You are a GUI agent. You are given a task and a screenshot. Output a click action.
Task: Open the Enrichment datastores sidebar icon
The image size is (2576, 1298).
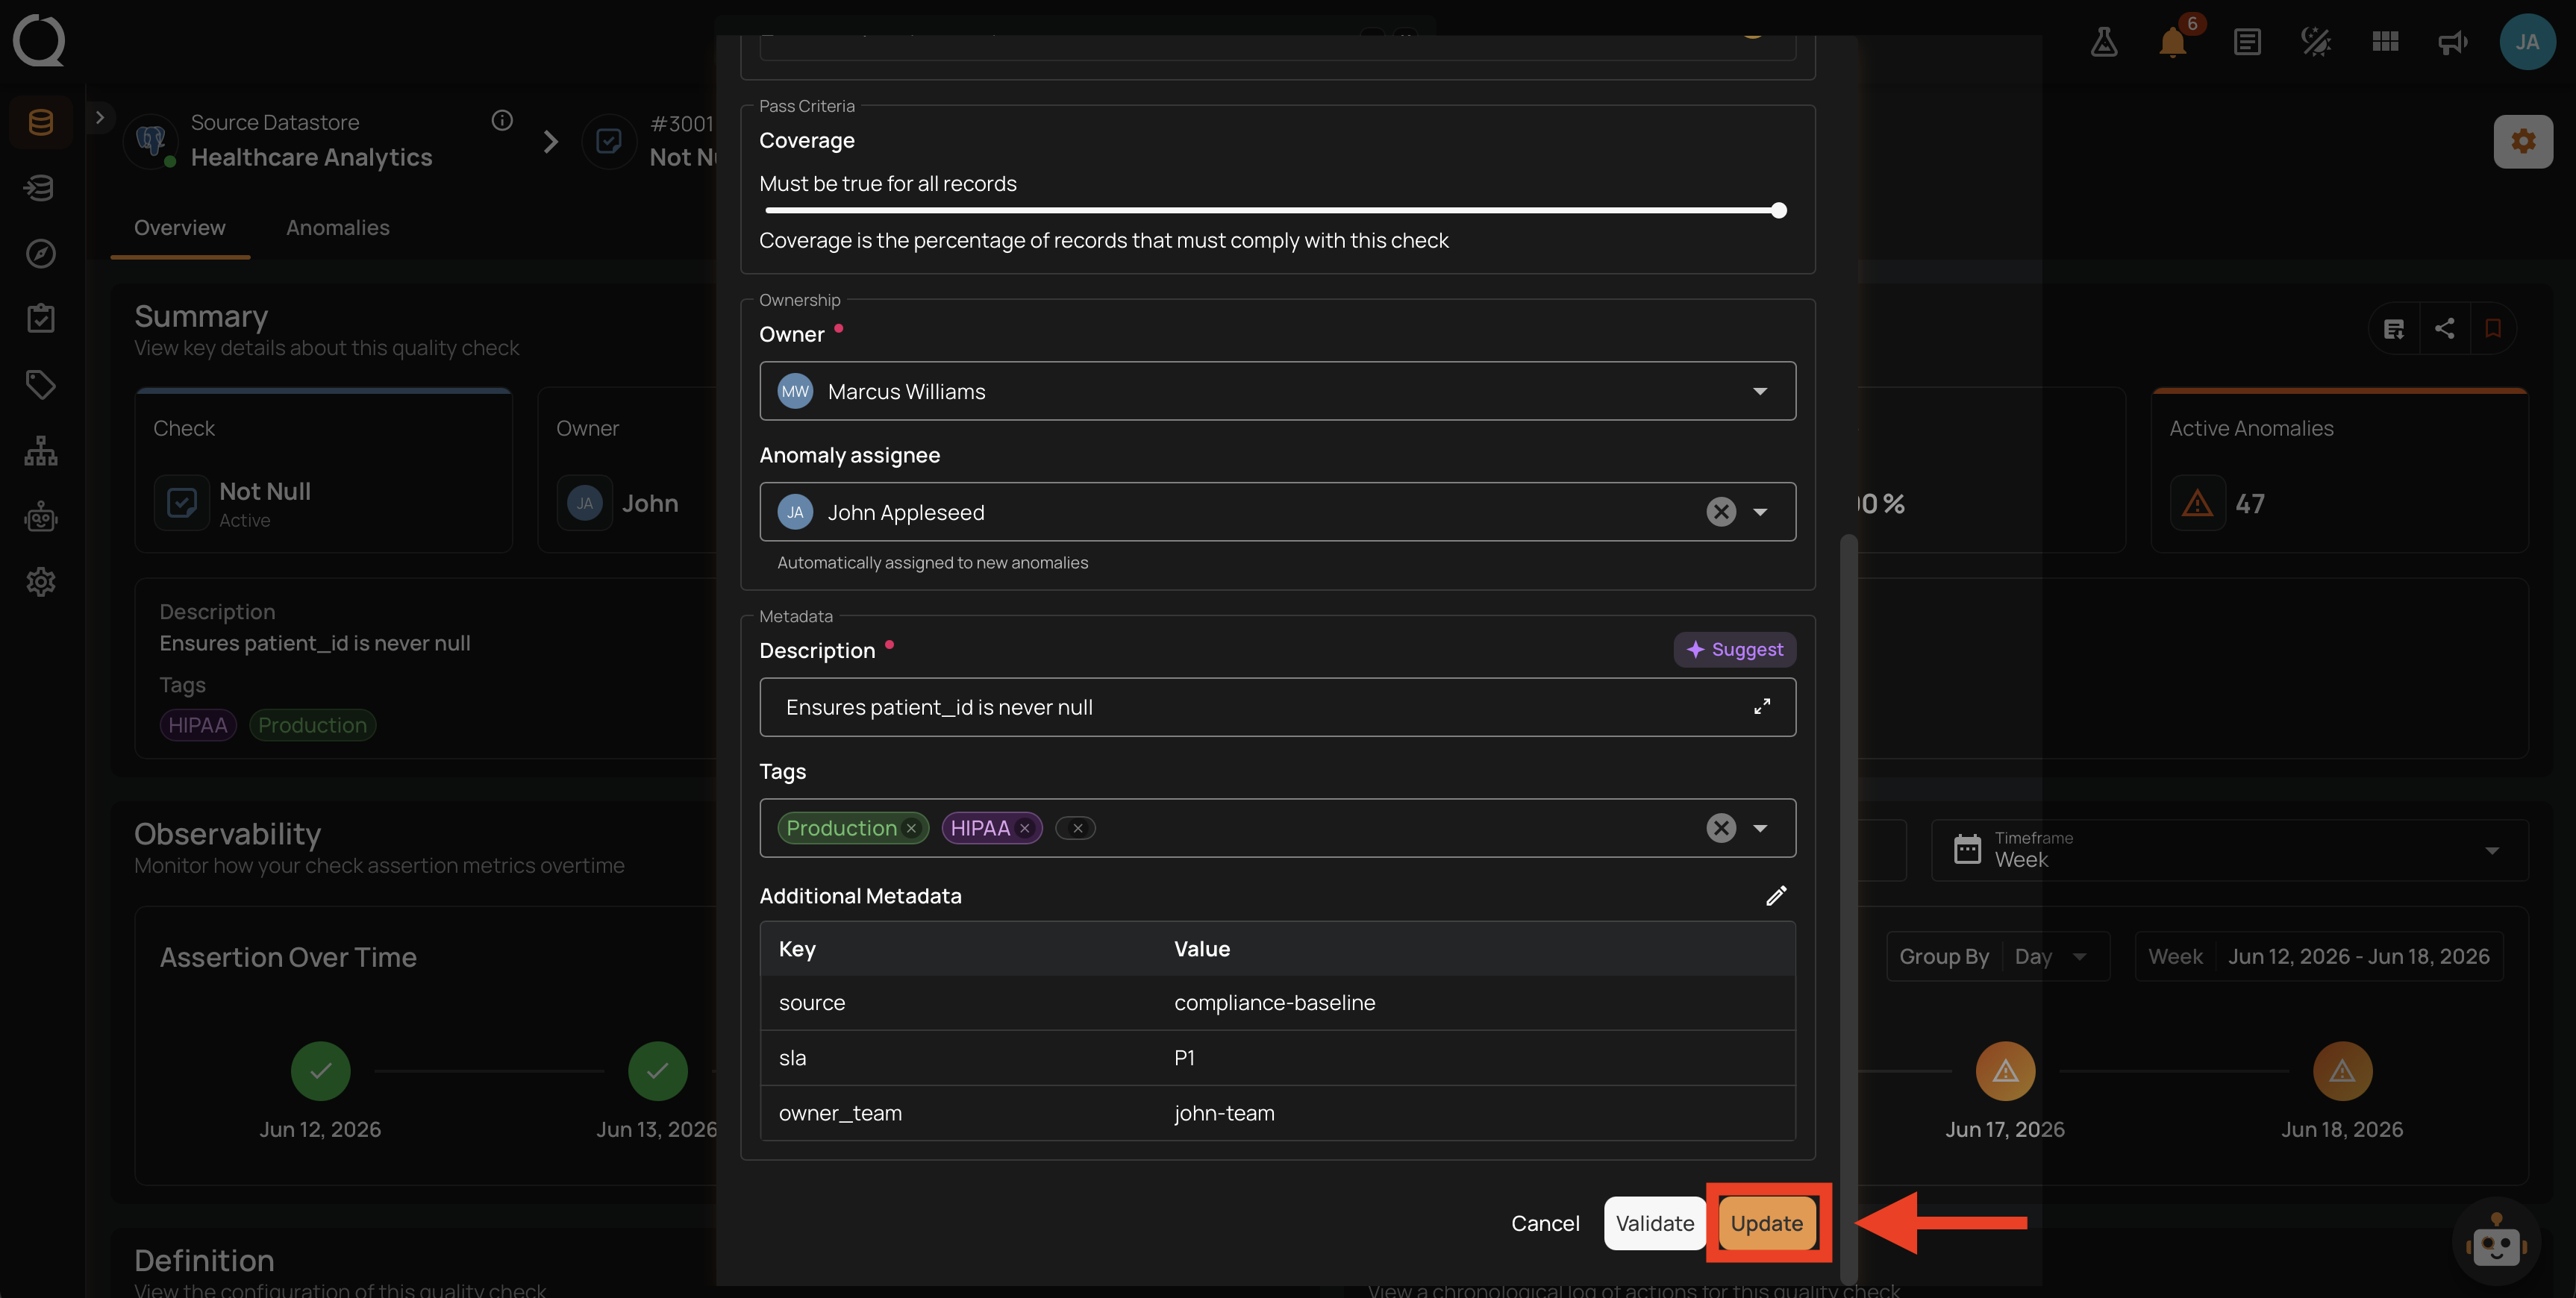tap(41, 188)
